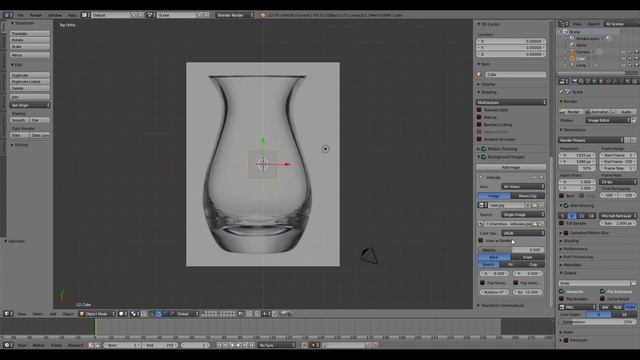Viewport: 640px width, 360px height.
Task: Open the Axis All Views dropdown
Action: 523,186
